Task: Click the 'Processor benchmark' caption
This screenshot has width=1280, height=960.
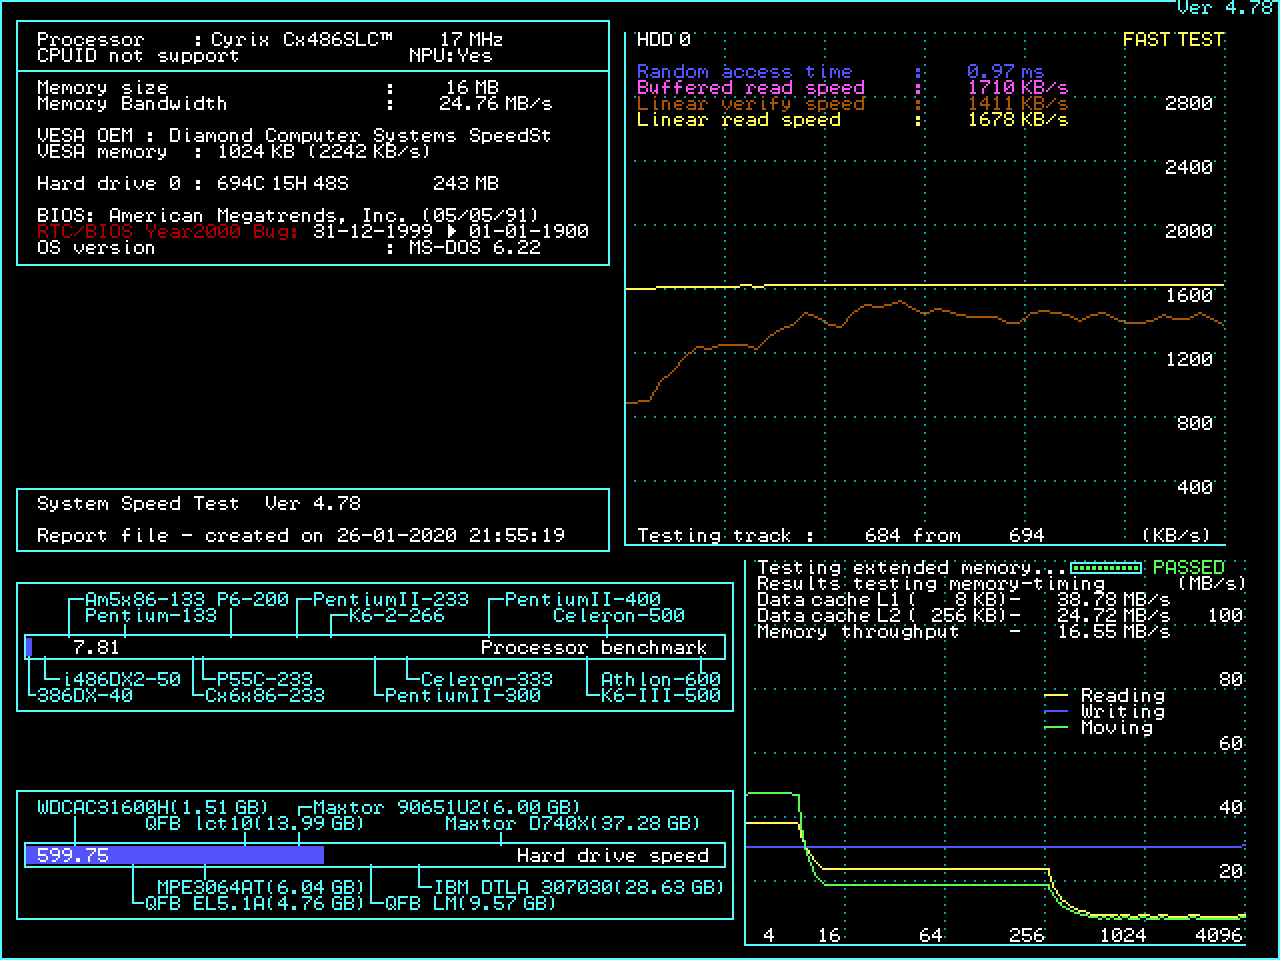Action: point(594,648)
